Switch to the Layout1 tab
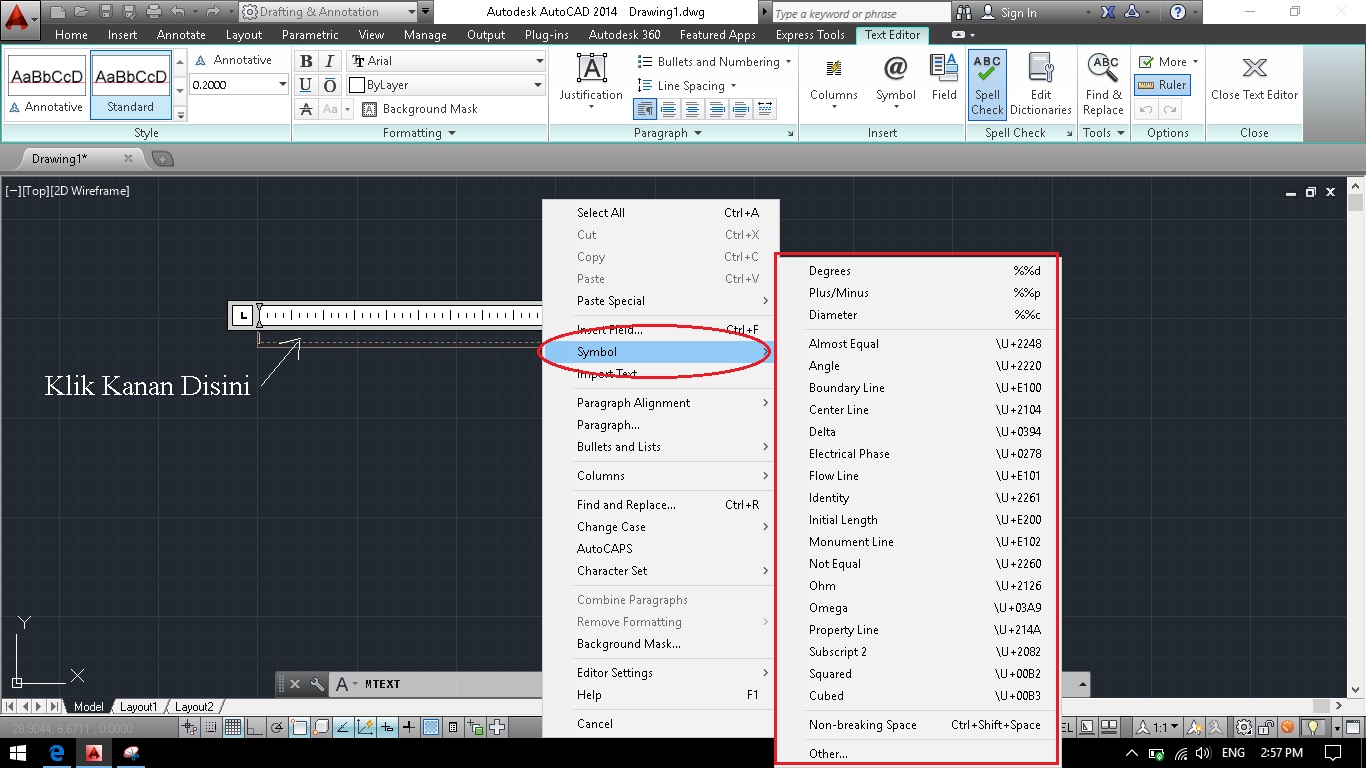Viewport: 1366px width, 768px height. (139, 706)
